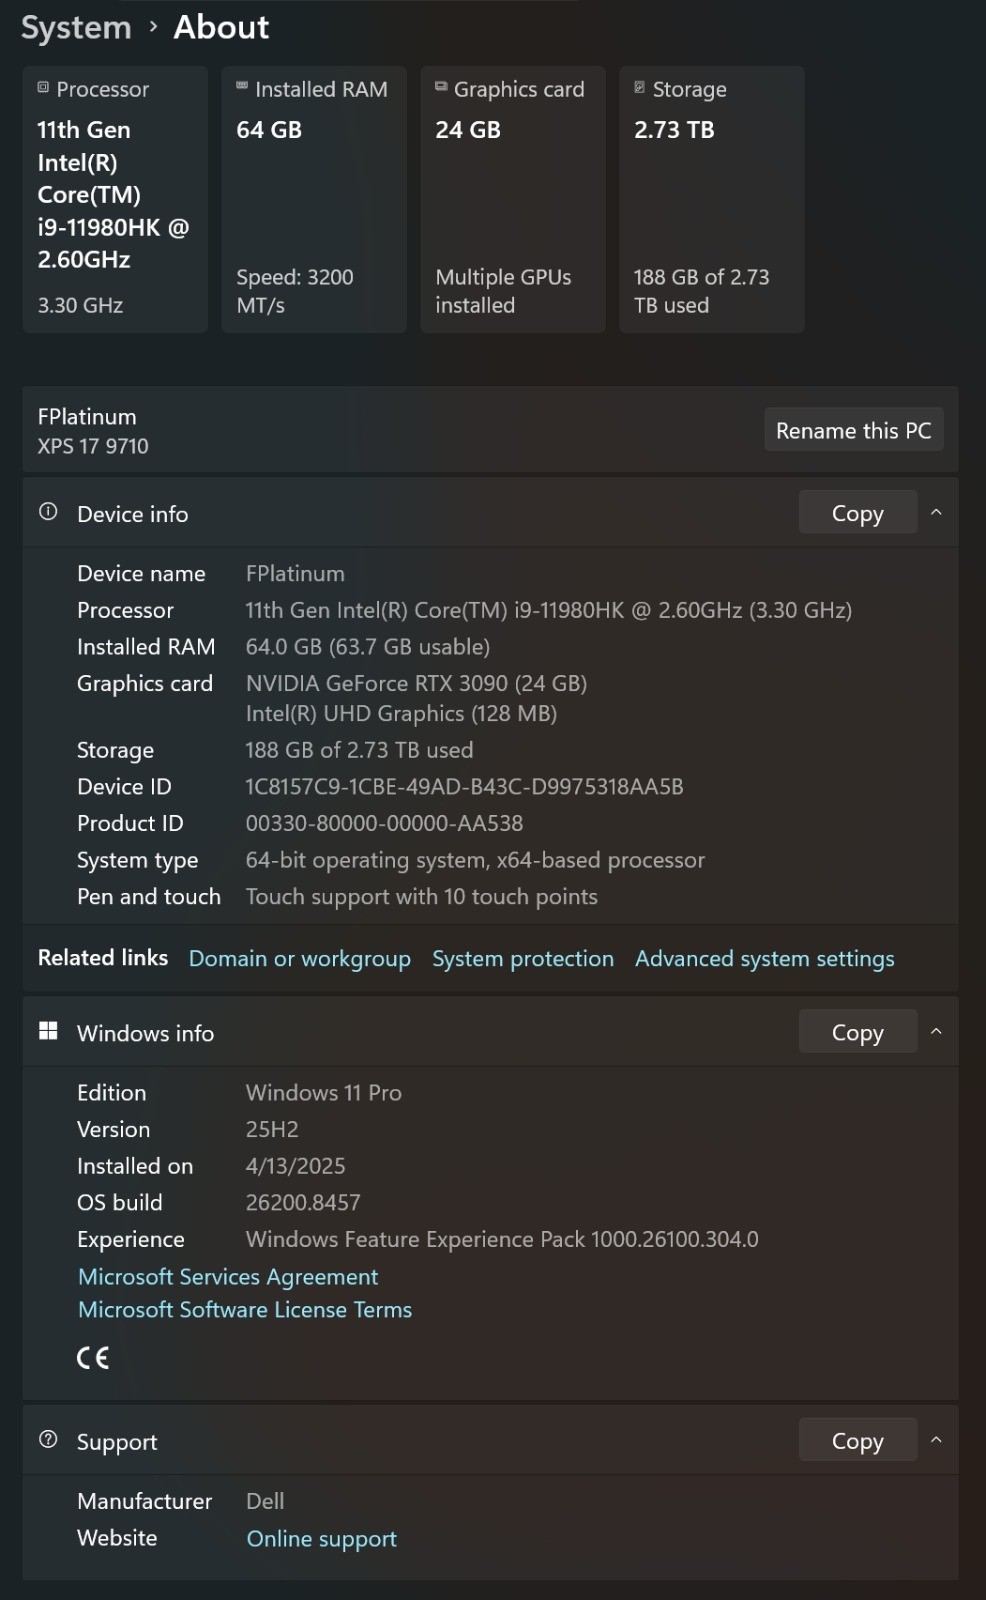Open the Online support website link
Image resolution: width=986 pixels, height=1600 pixels.
tap(322, 1538)
